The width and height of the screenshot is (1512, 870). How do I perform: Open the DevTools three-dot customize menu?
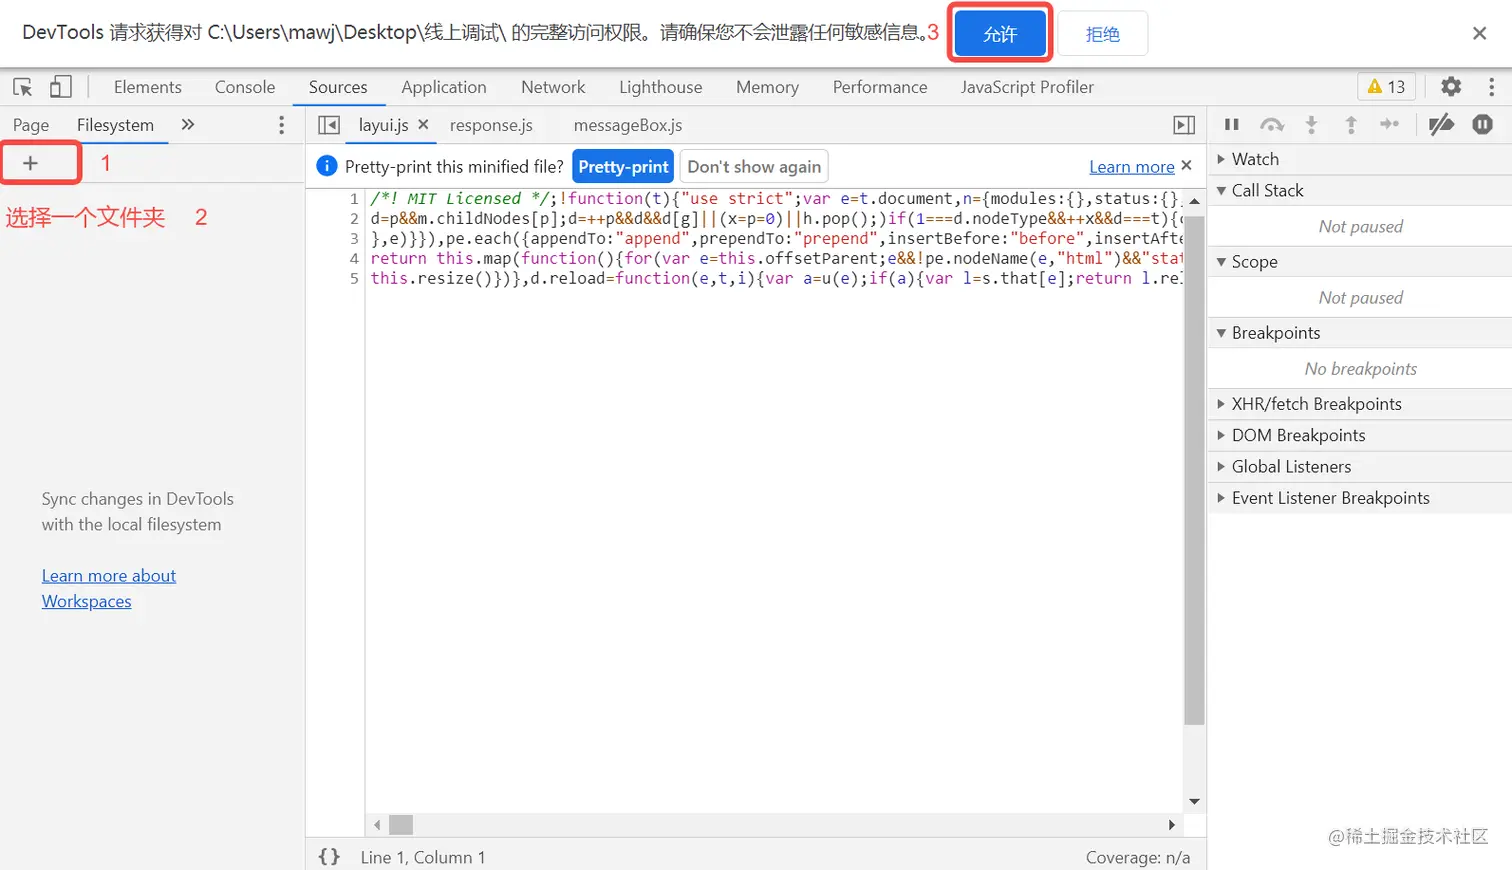[x=1491, y=87]
